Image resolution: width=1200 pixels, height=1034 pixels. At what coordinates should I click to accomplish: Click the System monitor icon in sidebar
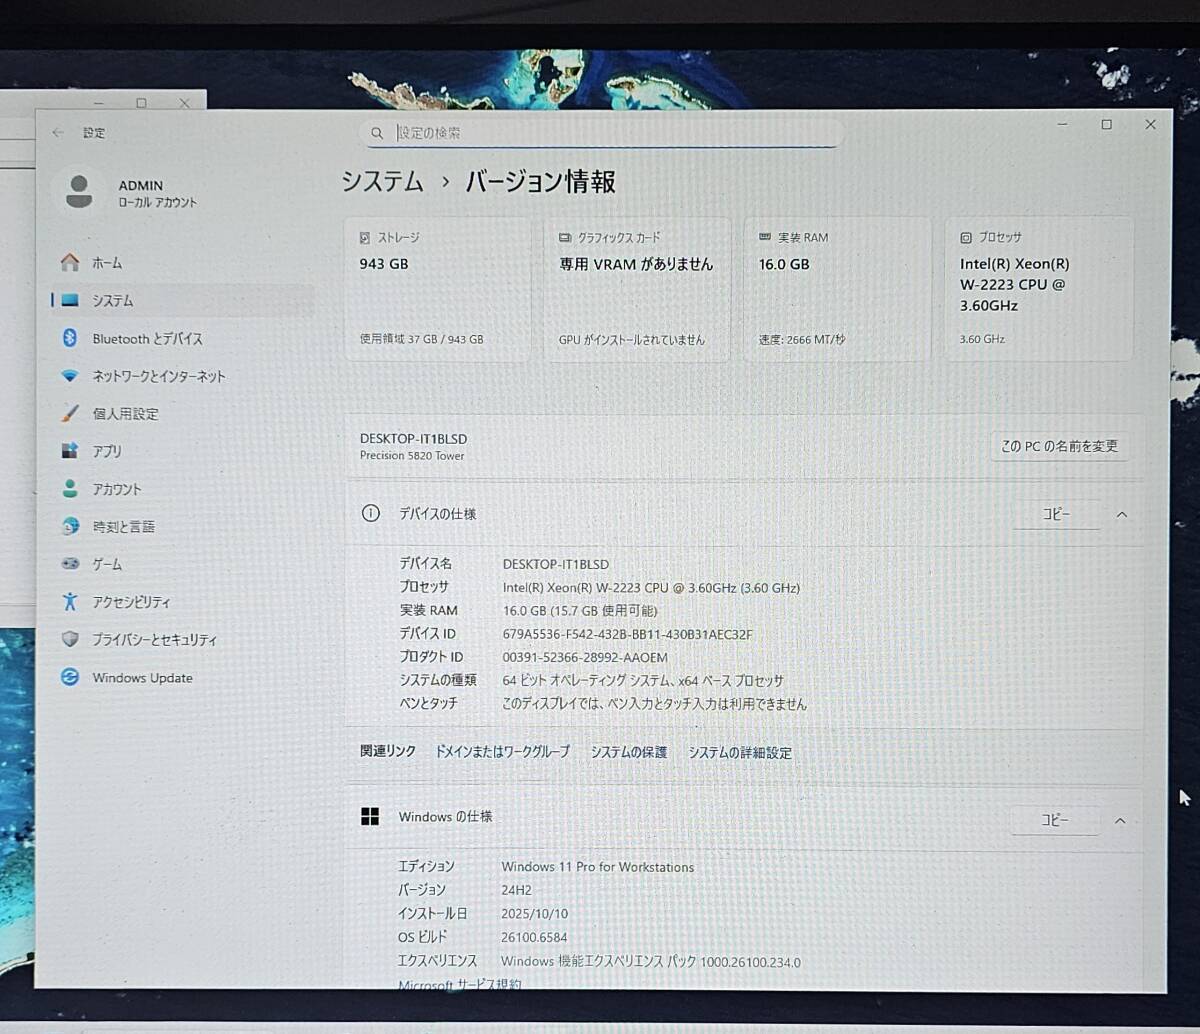pyautogui.click(x=69, y=300)
